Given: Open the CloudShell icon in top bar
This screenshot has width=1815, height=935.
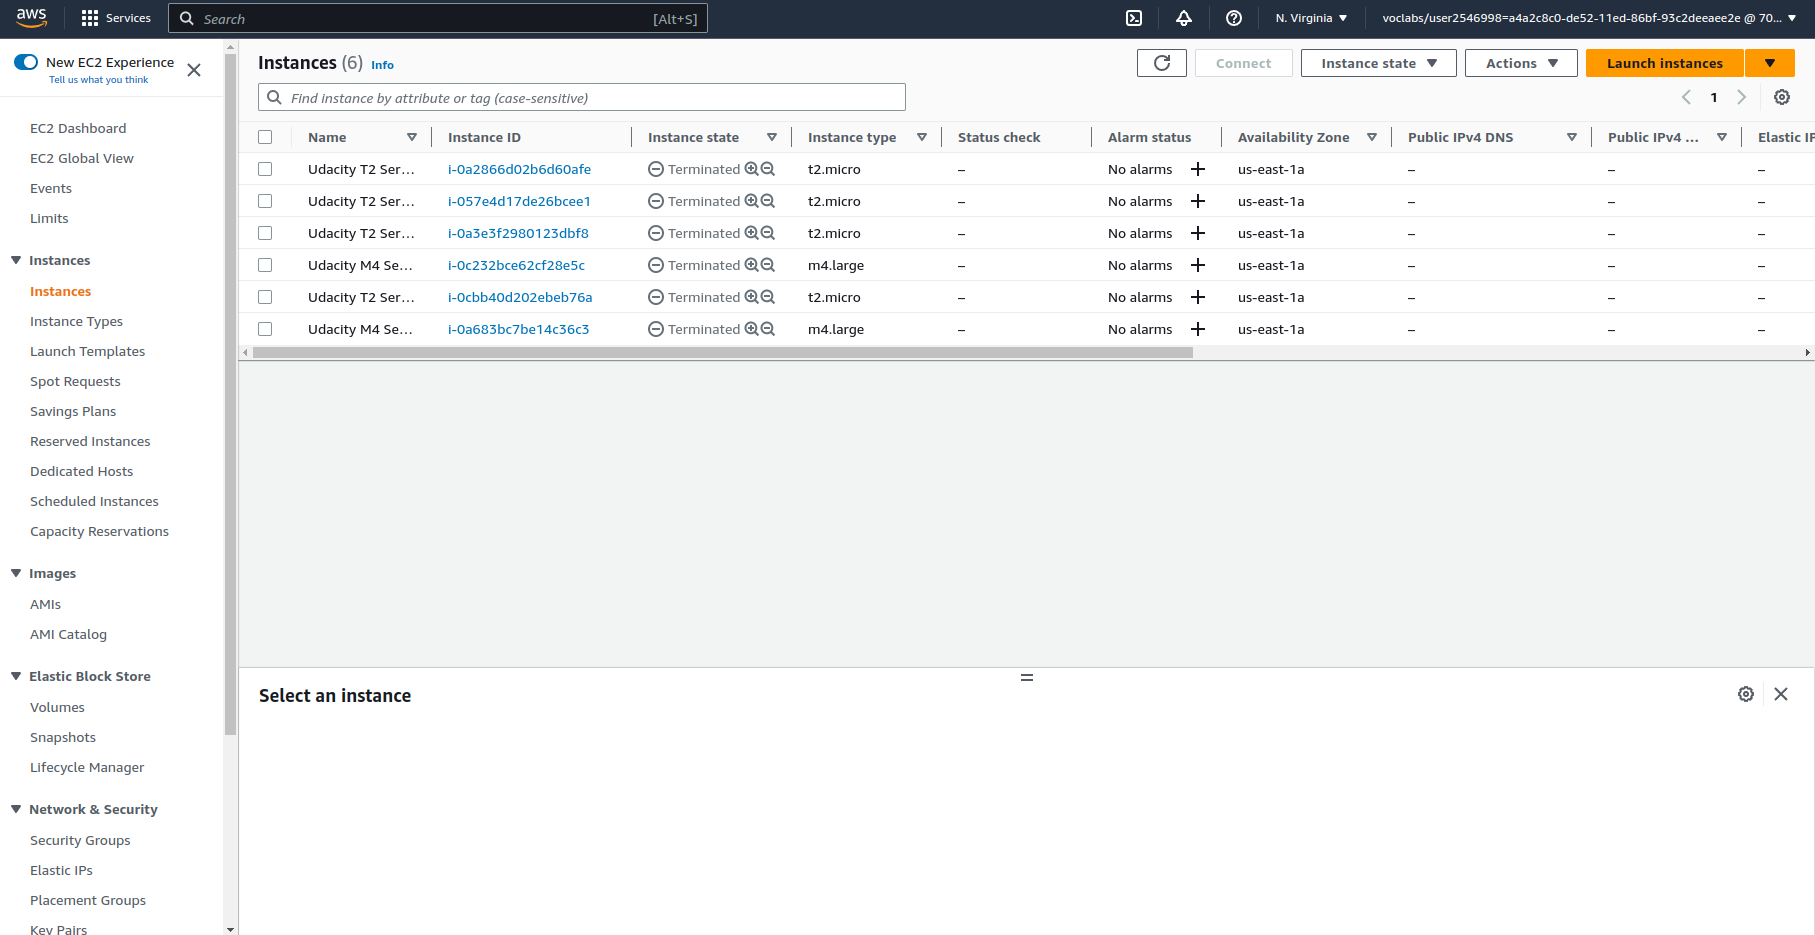Looking at the screenshot, I should (x=1134, y=18).
